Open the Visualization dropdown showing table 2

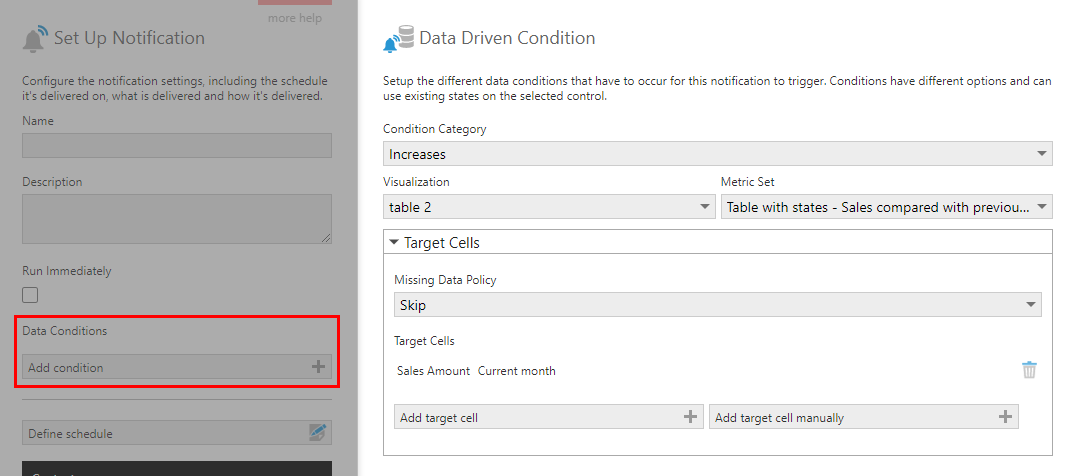pyautogui.click(x=549, y=207)
